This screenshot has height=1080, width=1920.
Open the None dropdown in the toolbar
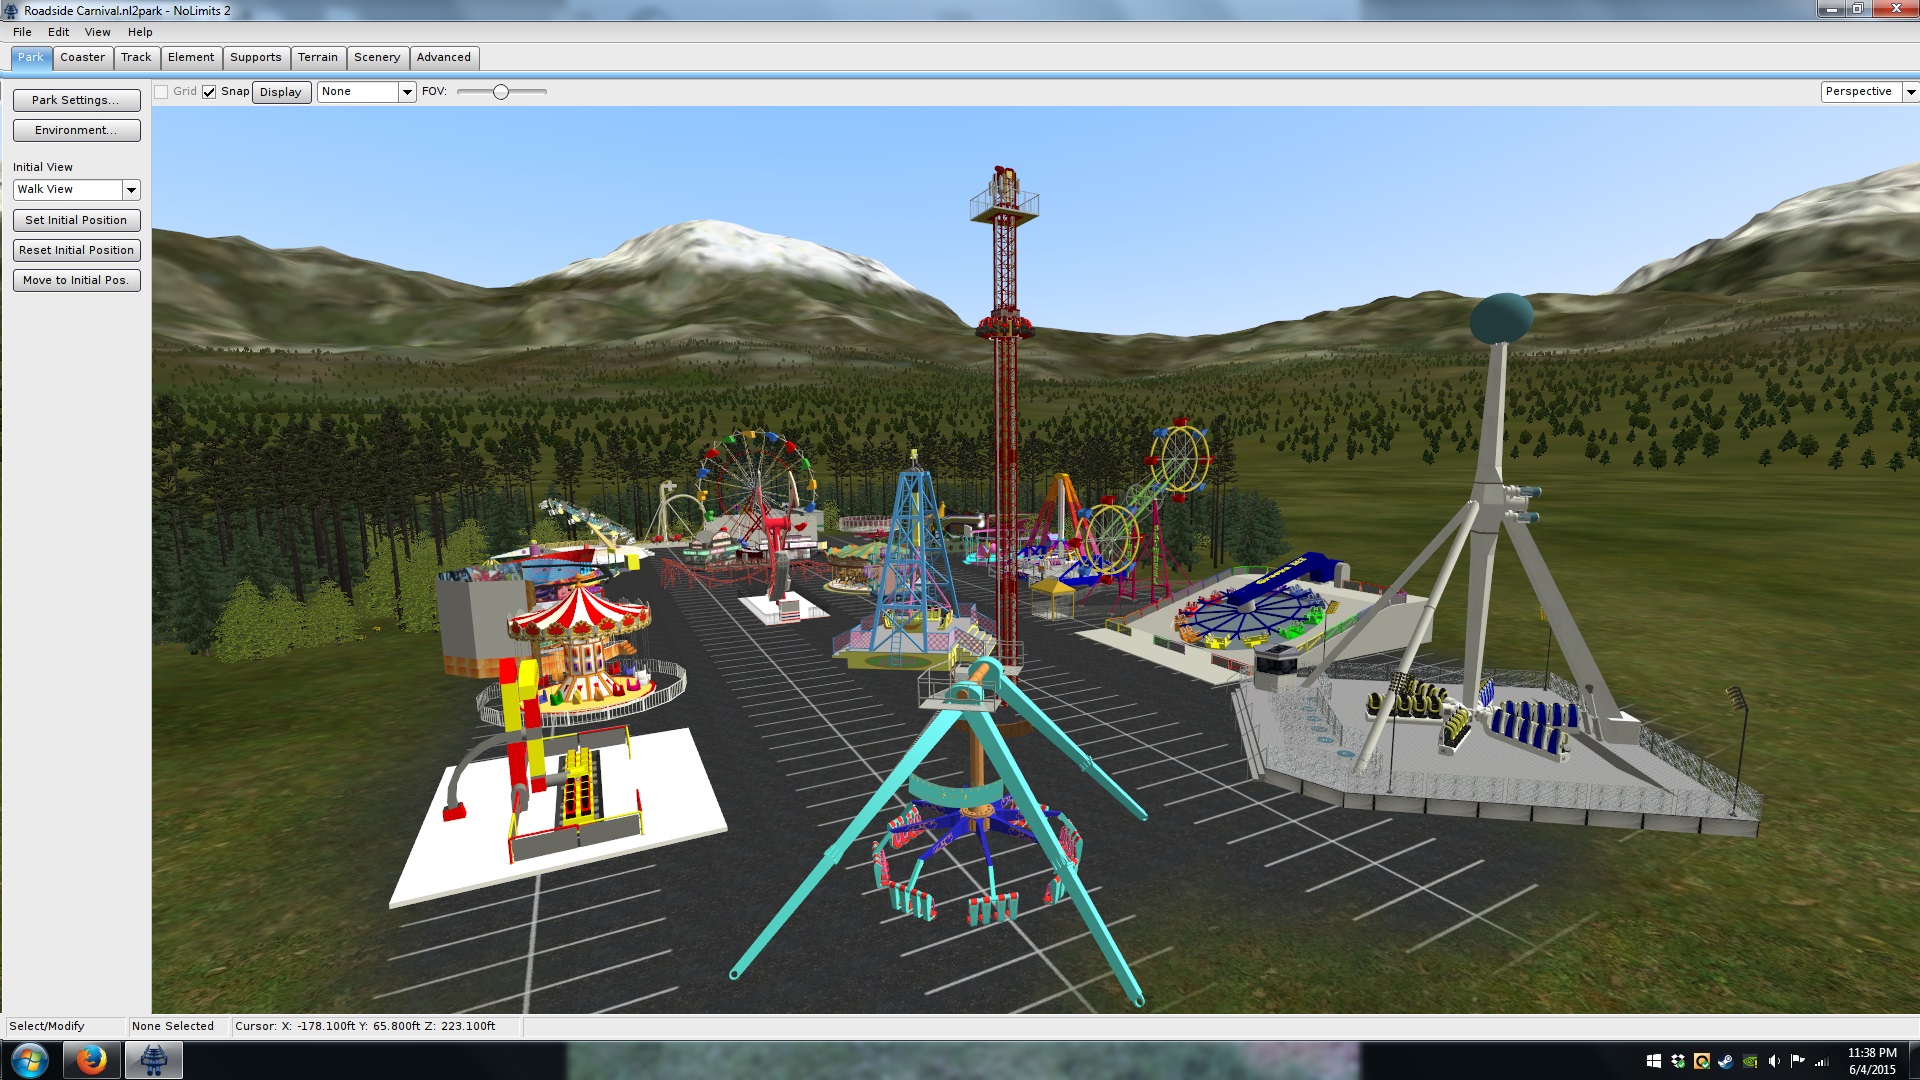coord(407,92)
